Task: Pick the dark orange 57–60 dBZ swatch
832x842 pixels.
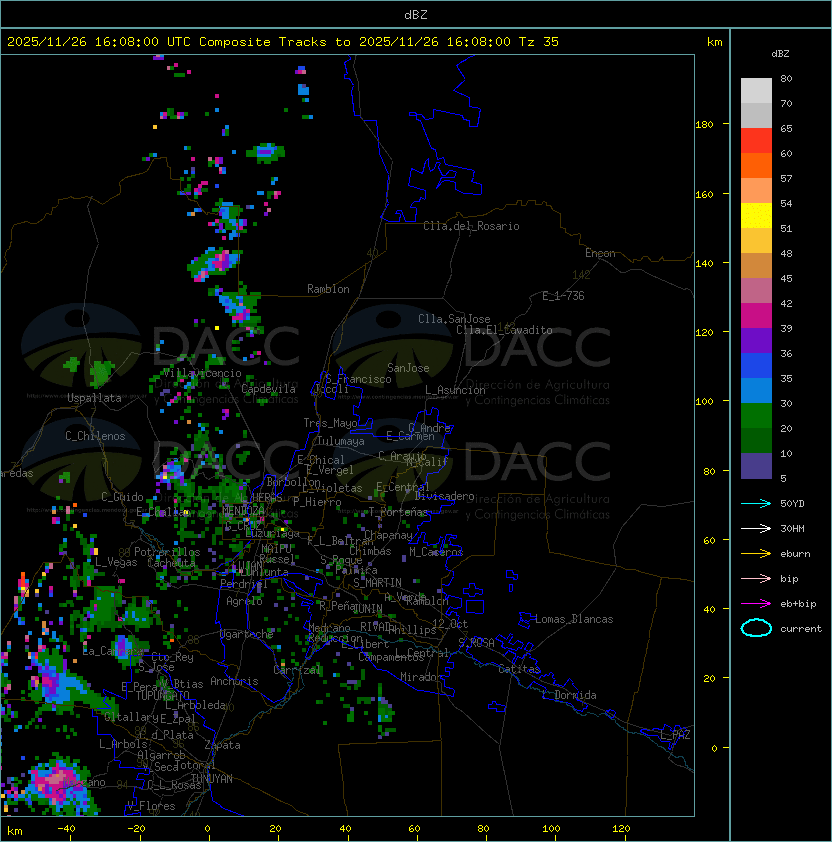Action: point(756,165)
